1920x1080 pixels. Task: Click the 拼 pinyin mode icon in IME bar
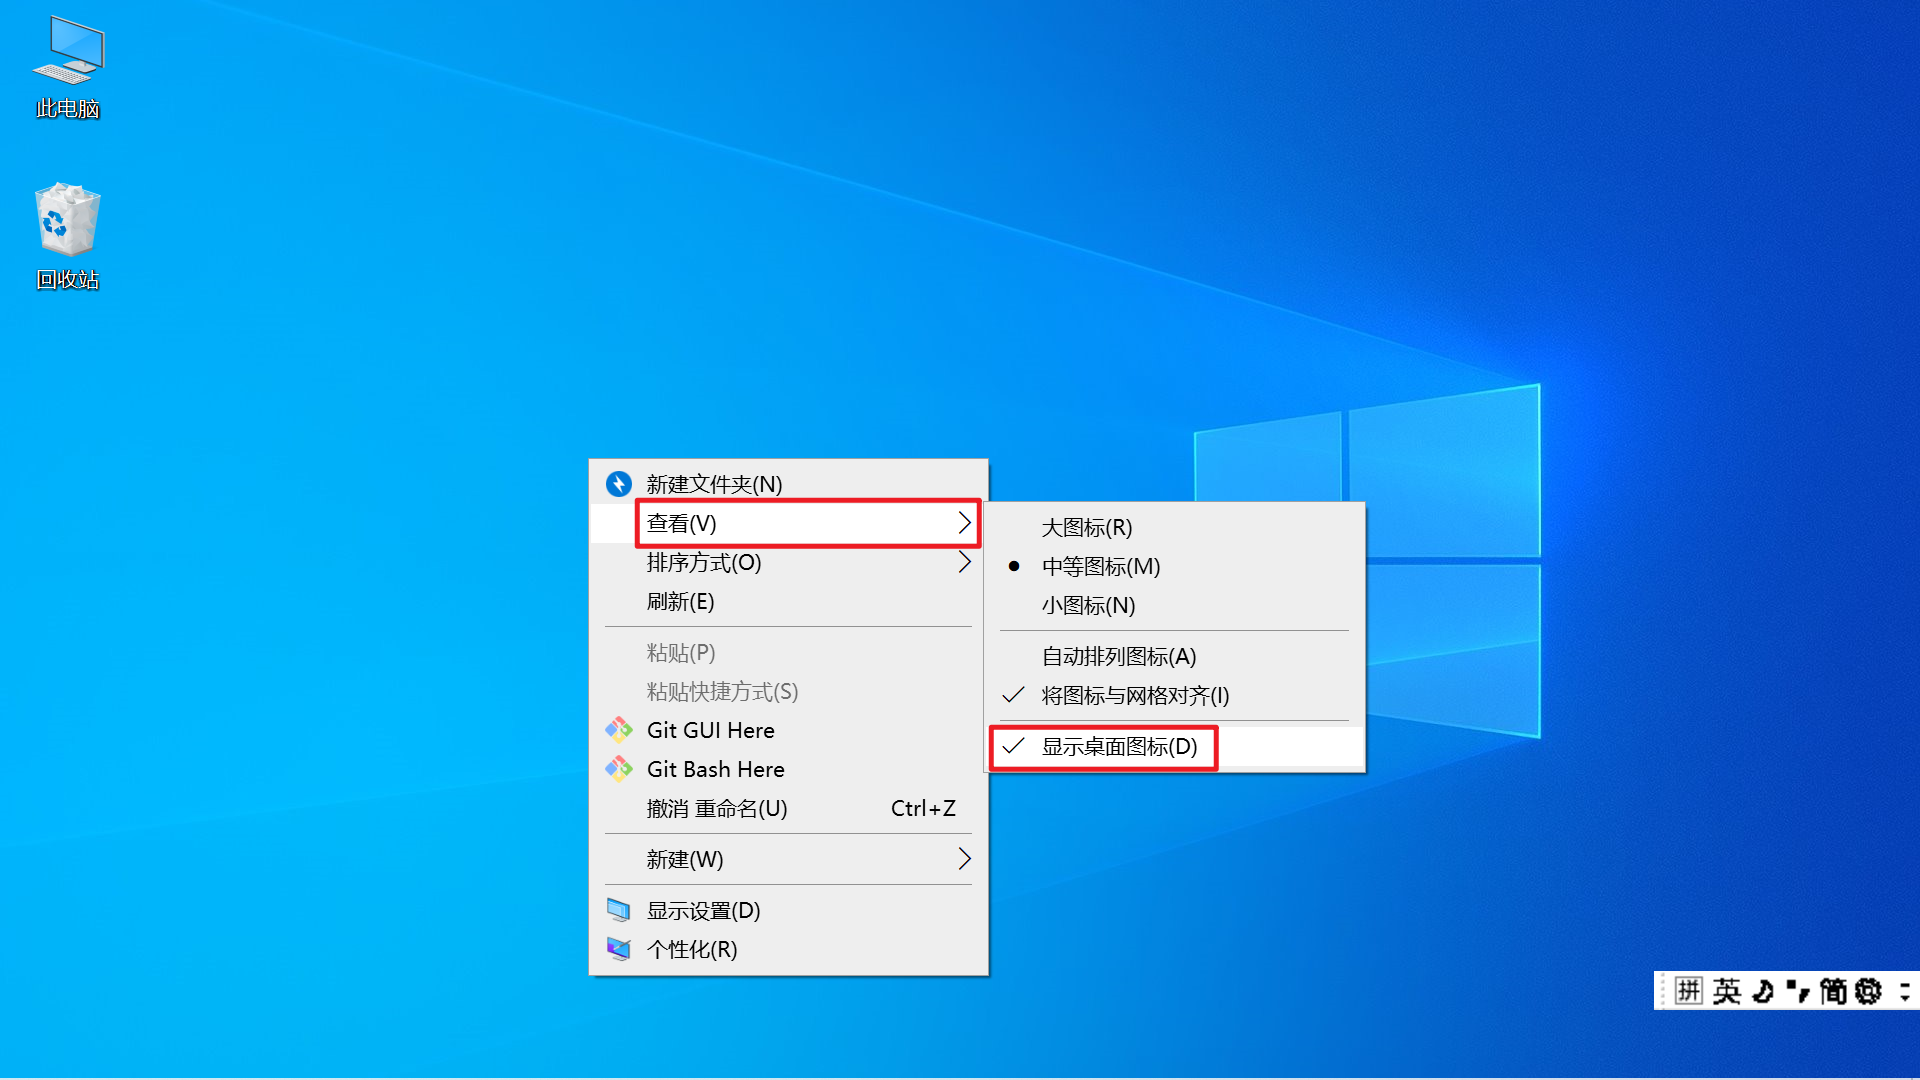pyautogui.click(x=1689, y=991)
